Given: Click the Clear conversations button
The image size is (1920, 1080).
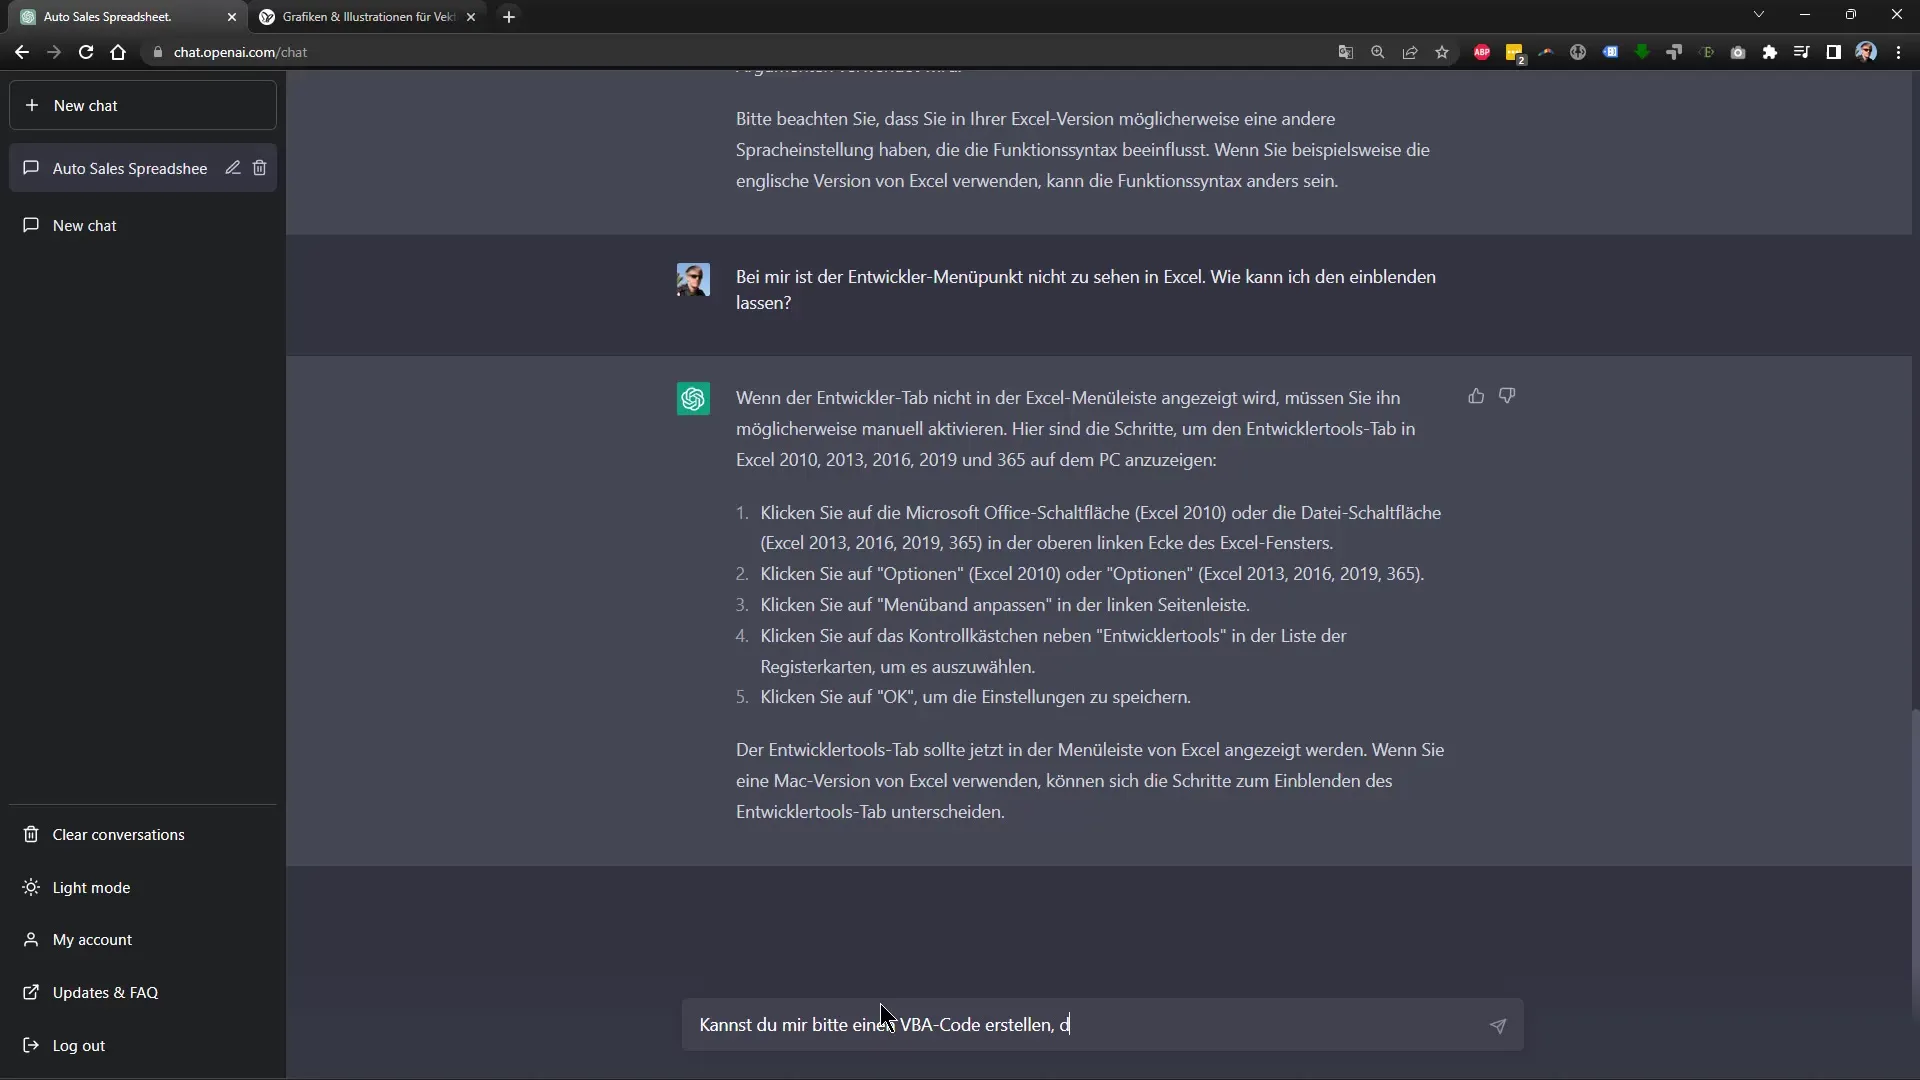Looking at the screenshot, I should coord(119,833).
